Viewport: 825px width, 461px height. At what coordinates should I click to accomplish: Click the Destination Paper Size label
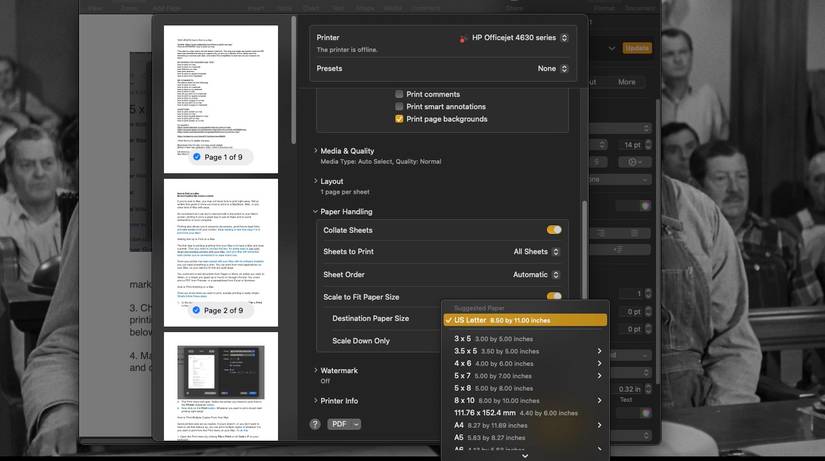(x=370, y=318)
